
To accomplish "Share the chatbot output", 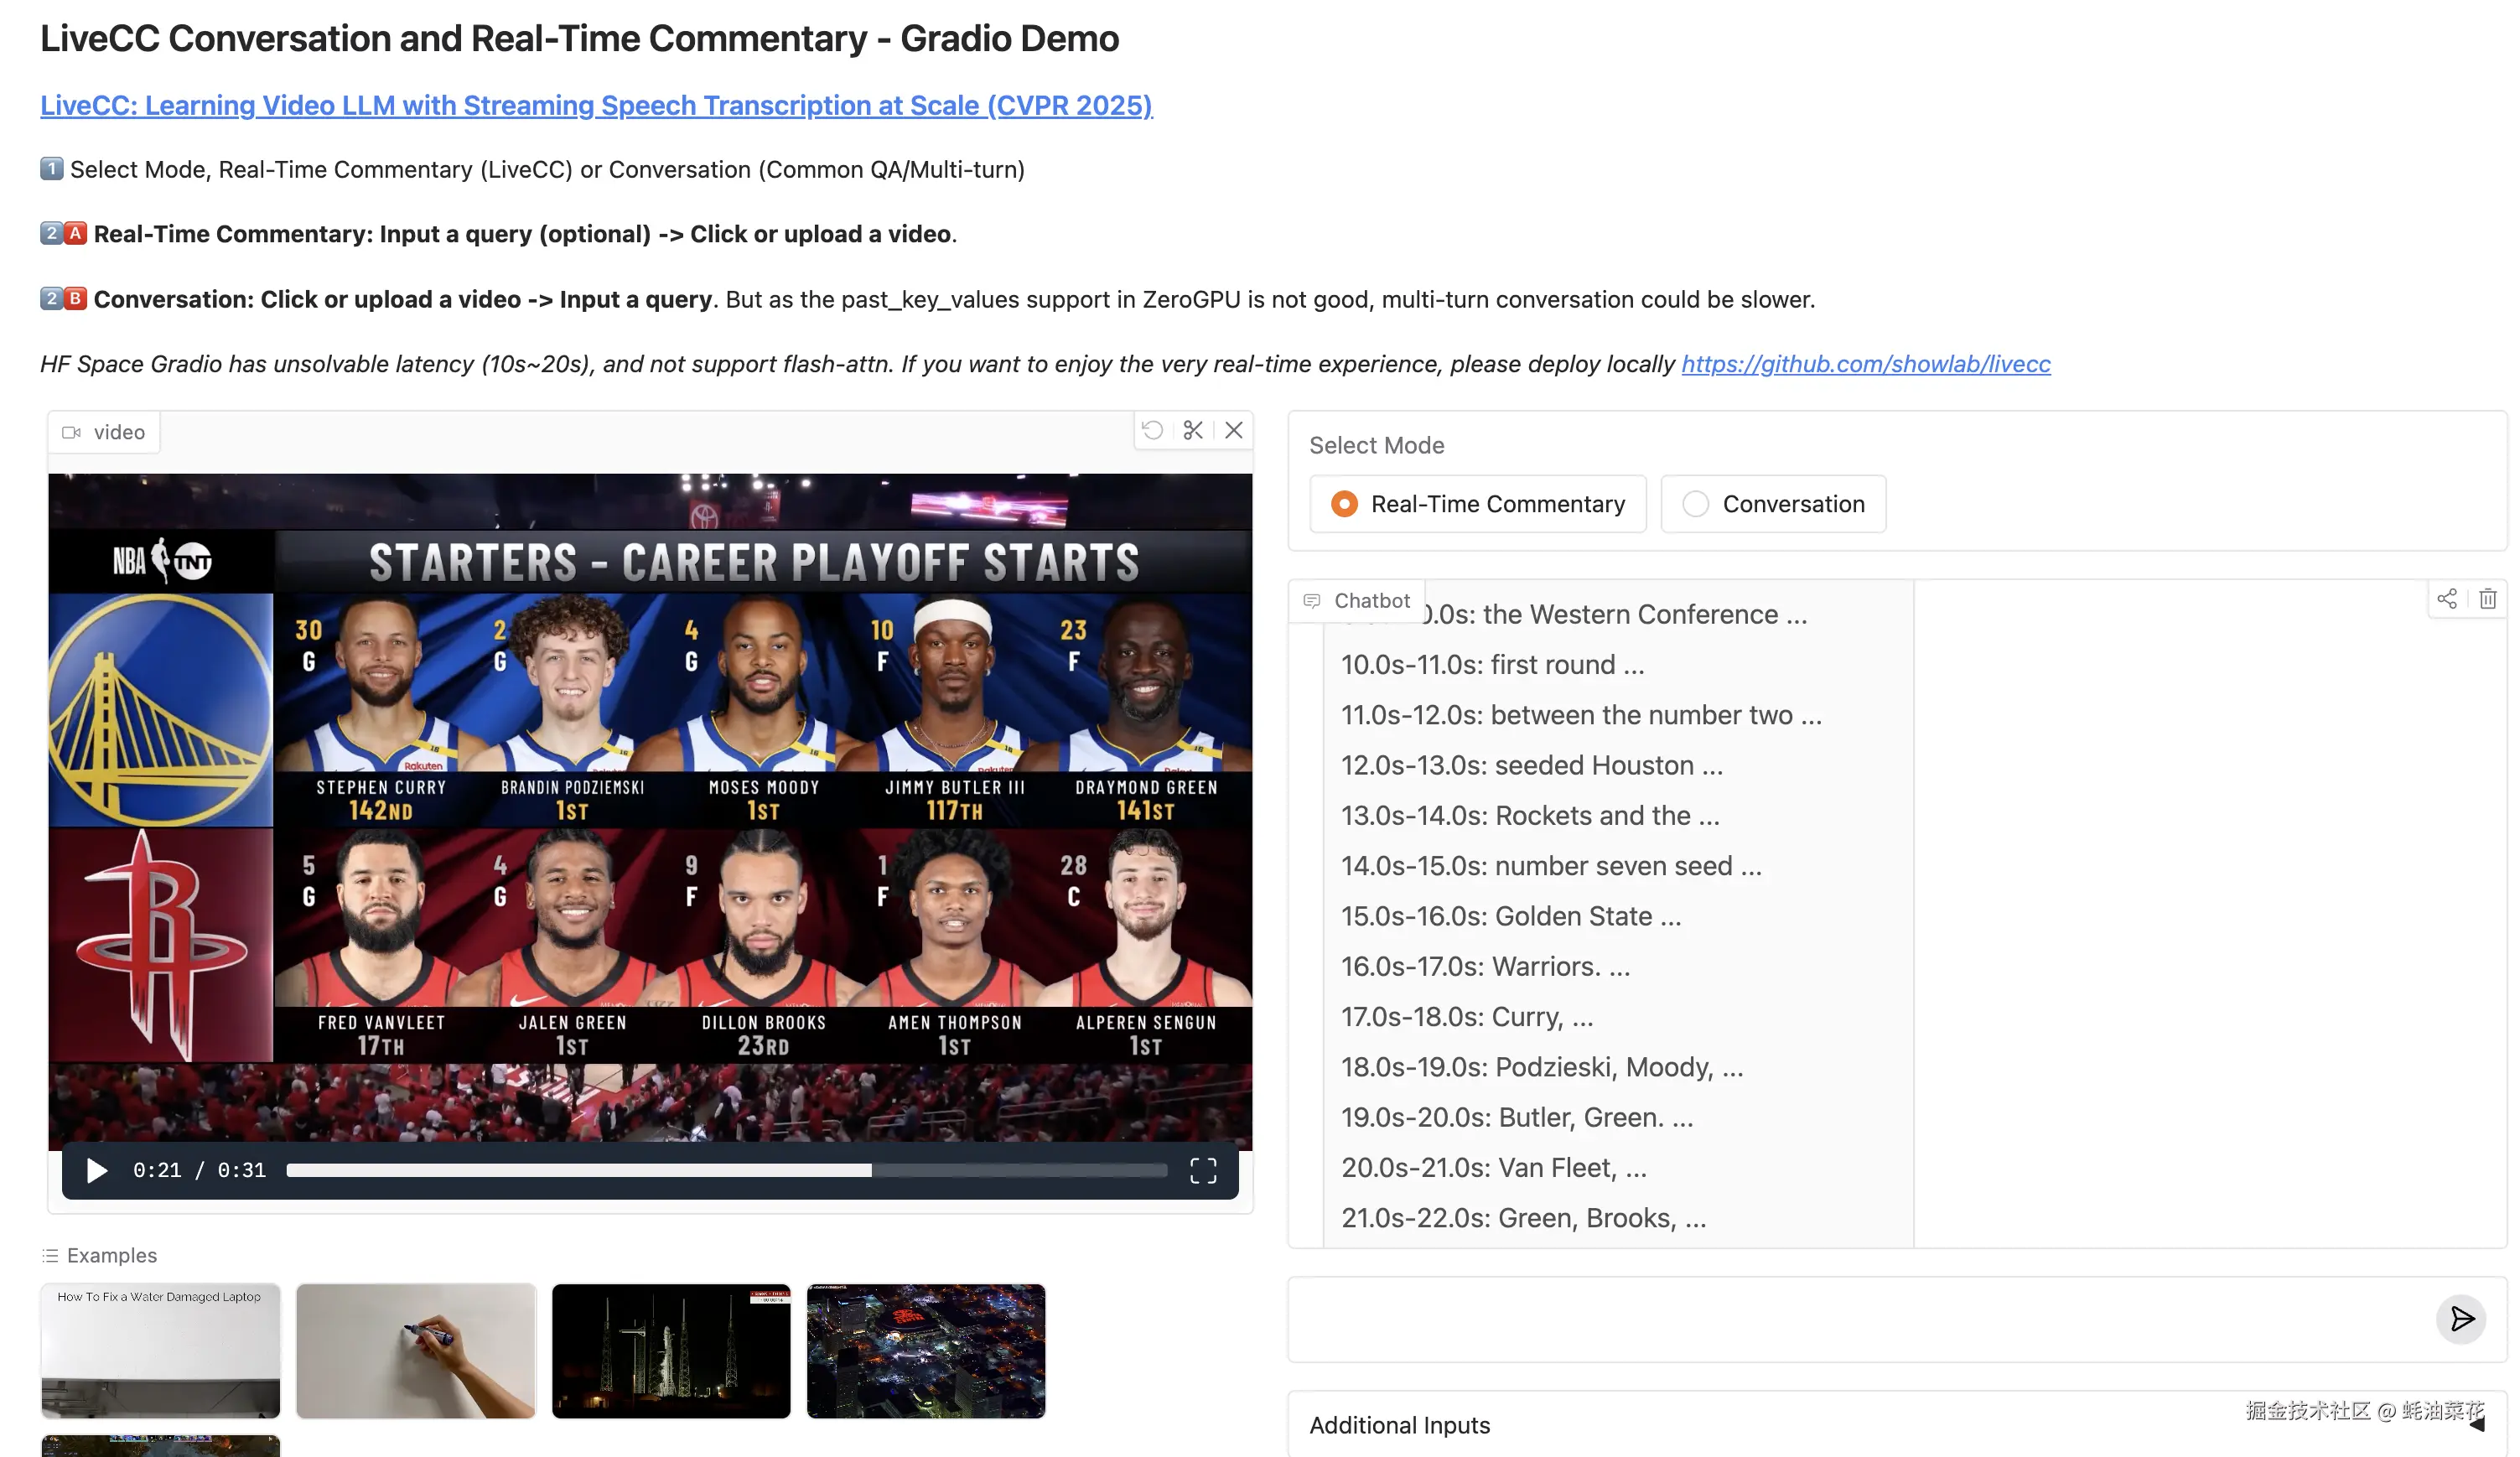I will pyautogui.click(x=2447, y=598).
